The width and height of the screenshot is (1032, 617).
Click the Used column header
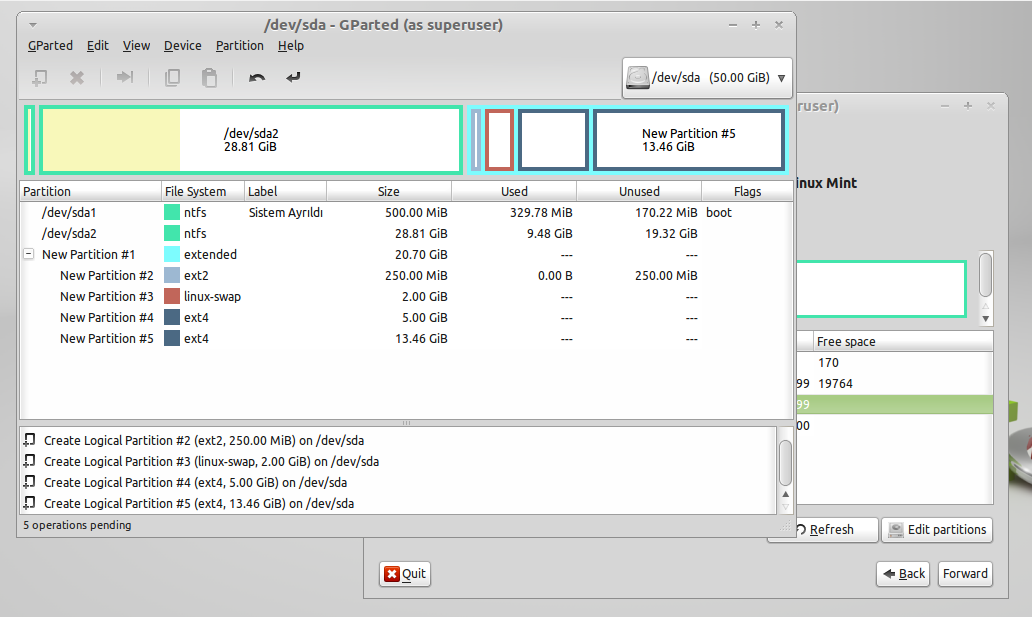(514, 192)
